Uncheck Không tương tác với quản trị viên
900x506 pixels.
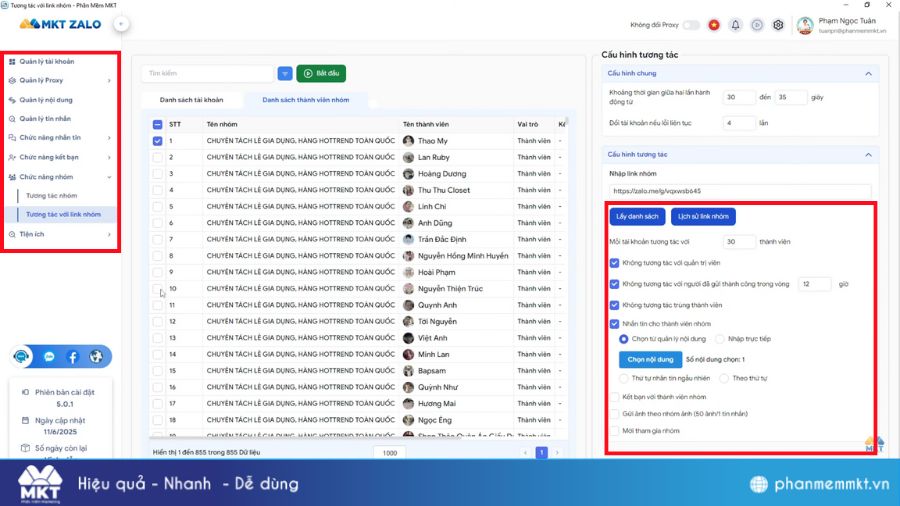614,263
